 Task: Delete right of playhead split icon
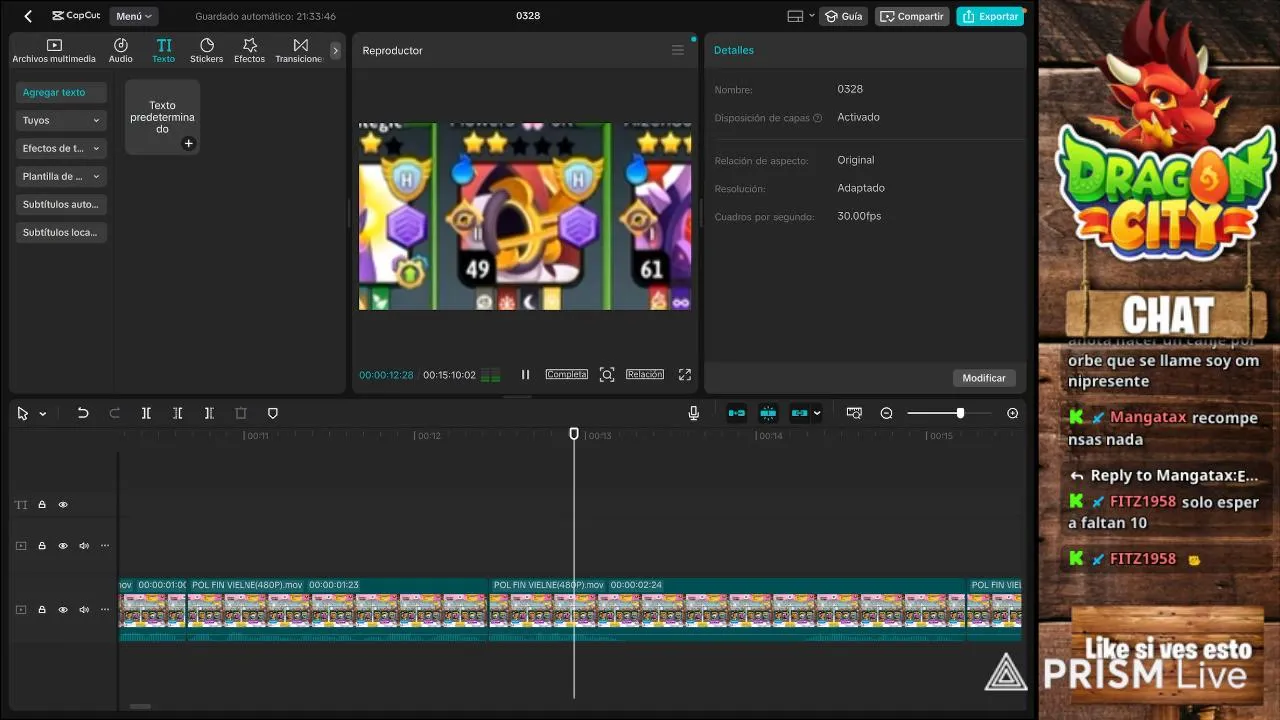pyautogui.click(x=209, y=413)
